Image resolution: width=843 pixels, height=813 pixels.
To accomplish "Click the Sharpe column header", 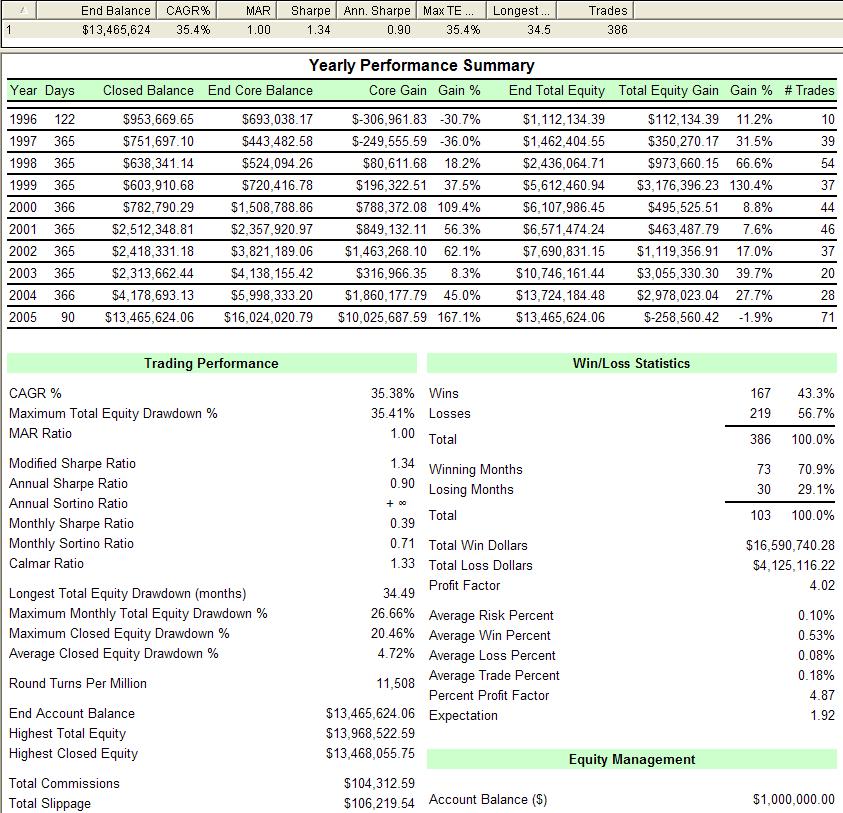I will pos(310,10).
